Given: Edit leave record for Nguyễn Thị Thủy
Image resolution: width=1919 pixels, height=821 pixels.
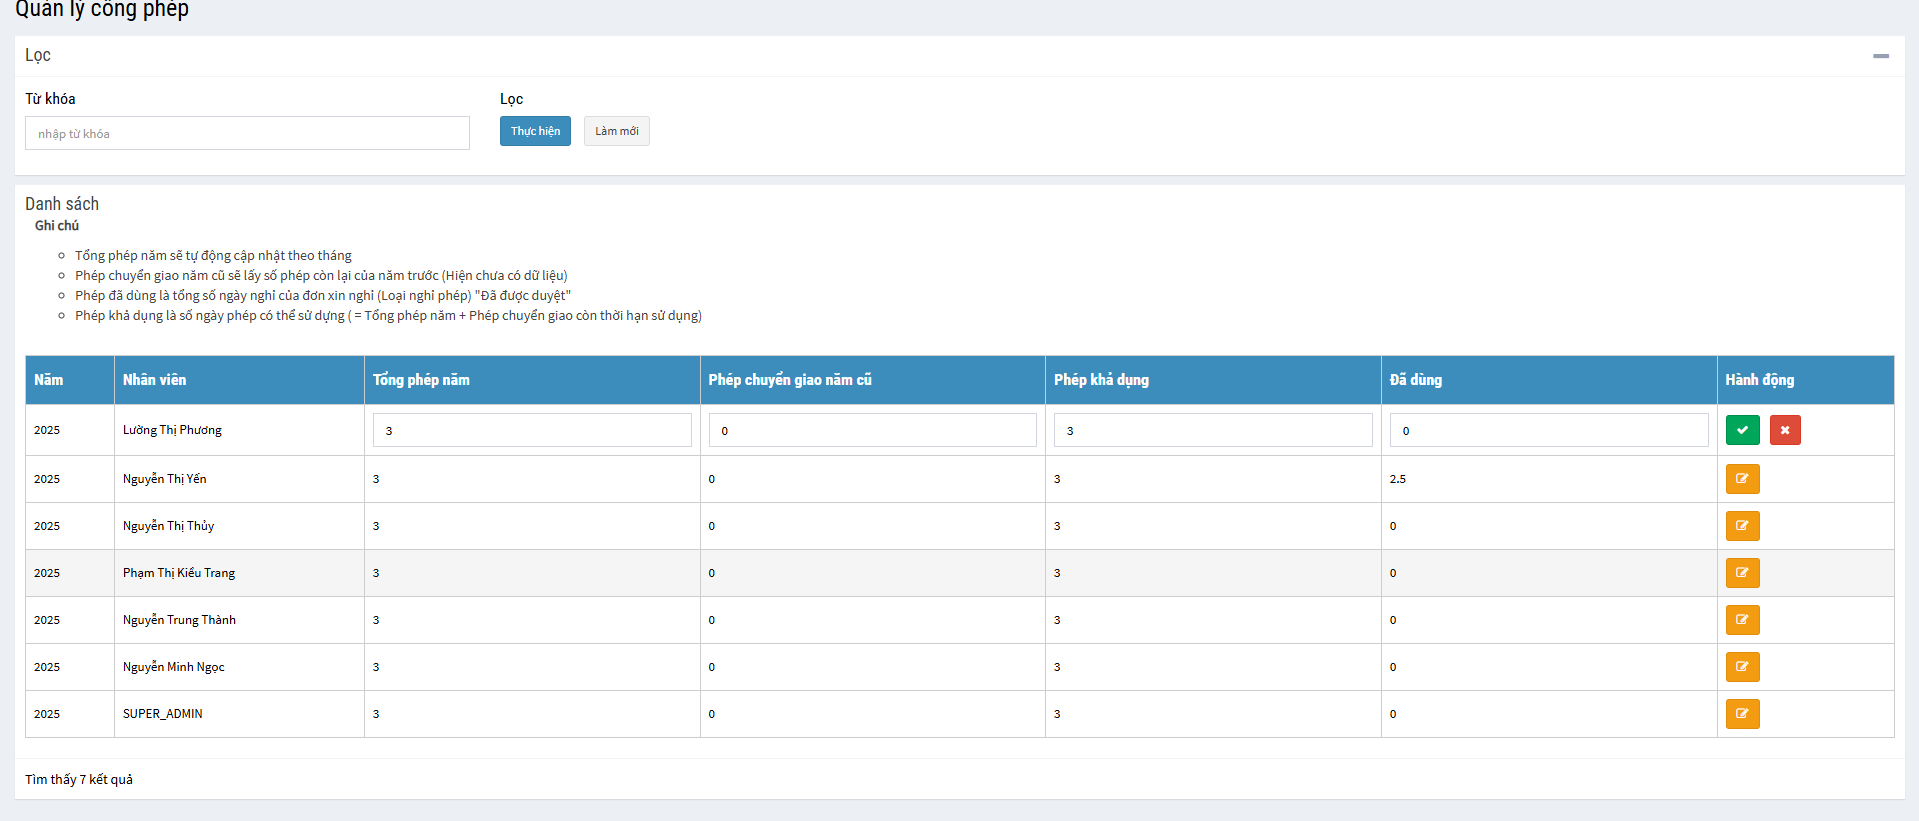Looking at the screenshot, I should 1742,526.
